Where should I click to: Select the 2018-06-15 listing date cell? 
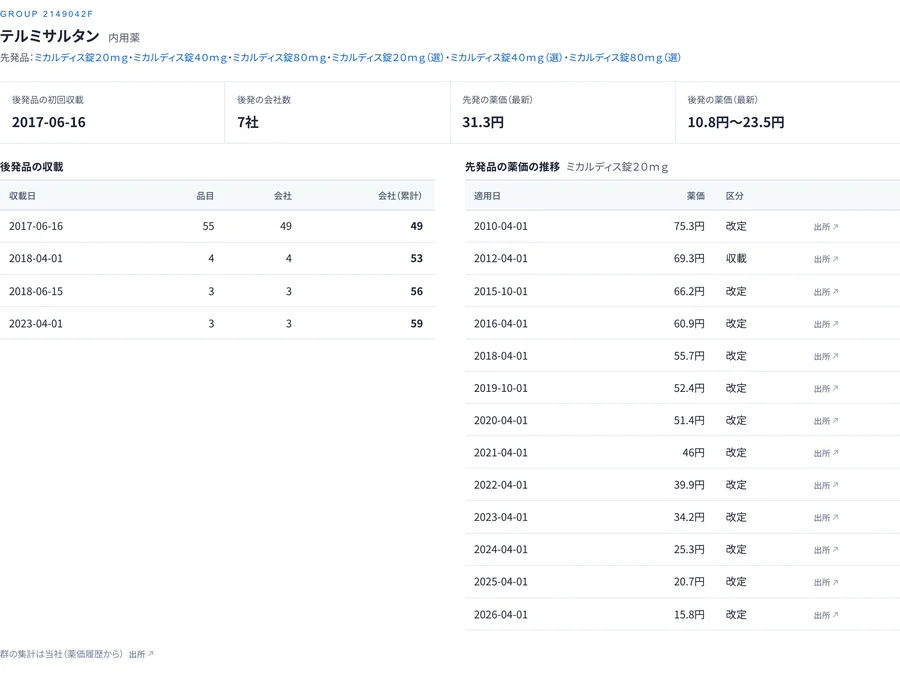click(36, 291)
